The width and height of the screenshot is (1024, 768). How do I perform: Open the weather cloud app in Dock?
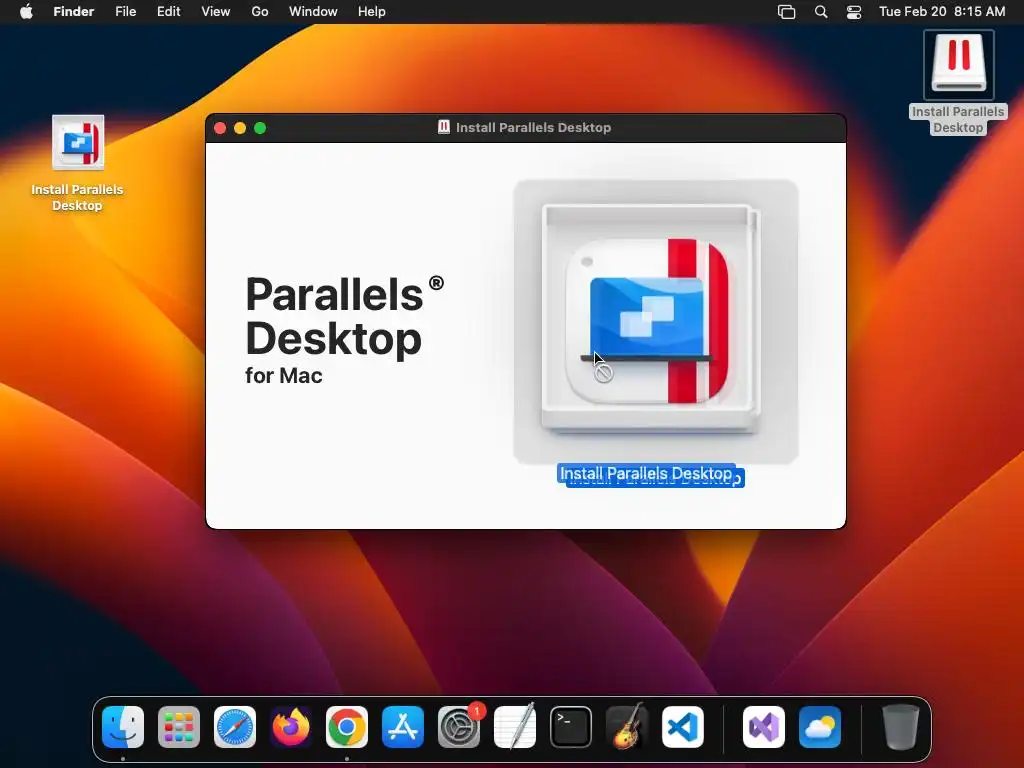click(x=820, y=727)
